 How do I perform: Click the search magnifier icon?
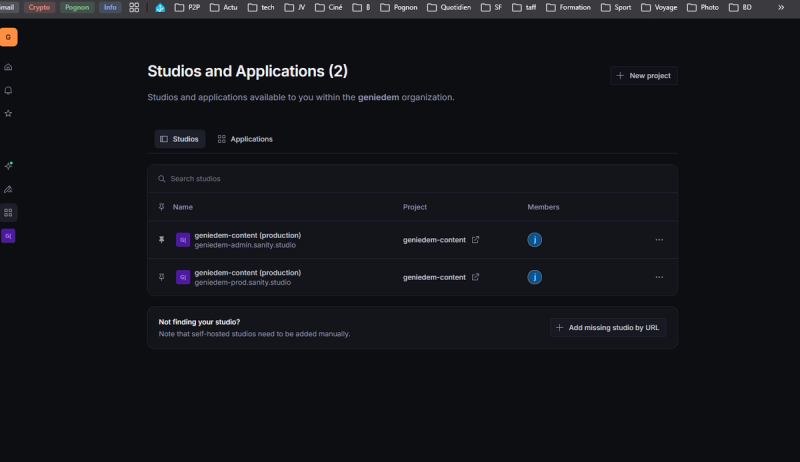[162, 178]
